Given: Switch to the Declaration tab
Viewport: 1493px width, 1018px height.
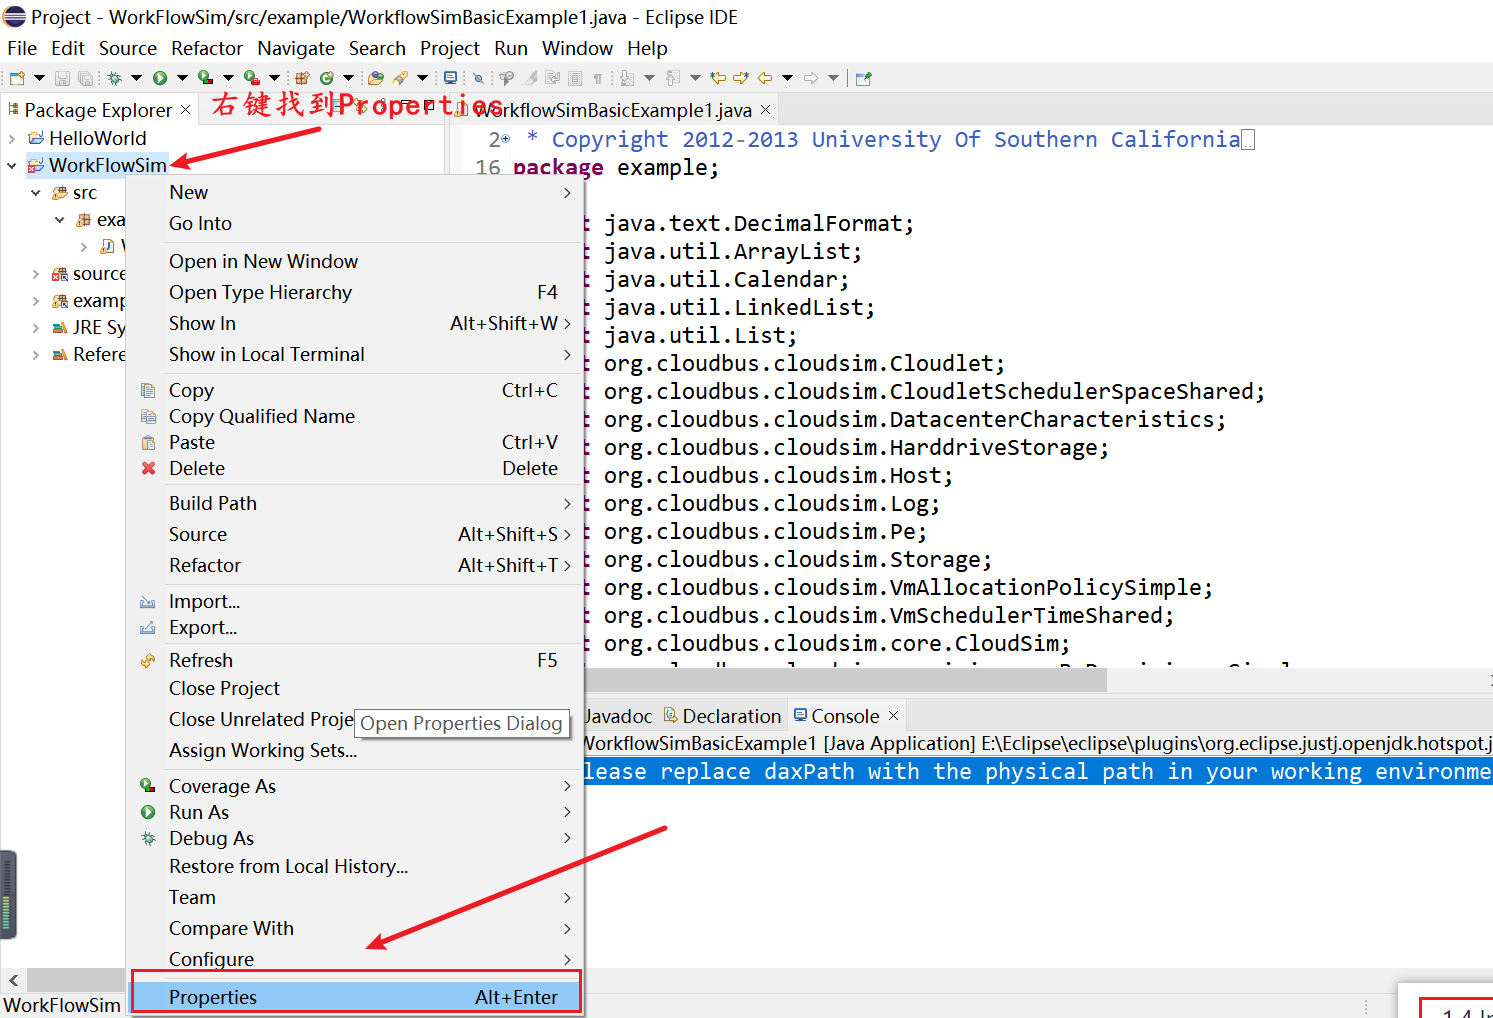Looking at the screenshot, I should 722,716.
